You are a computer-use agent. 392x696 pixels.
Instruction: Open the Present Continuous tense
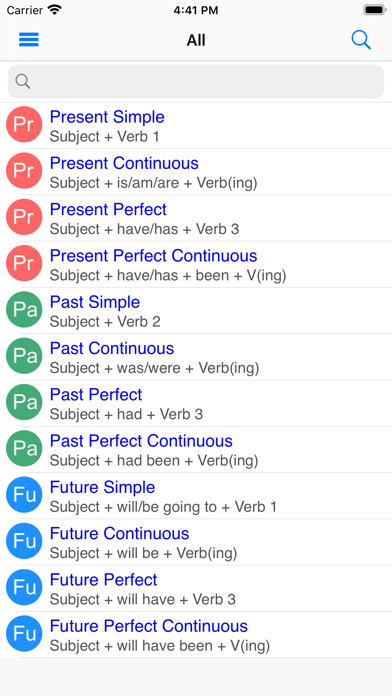[x=196, y=172]
